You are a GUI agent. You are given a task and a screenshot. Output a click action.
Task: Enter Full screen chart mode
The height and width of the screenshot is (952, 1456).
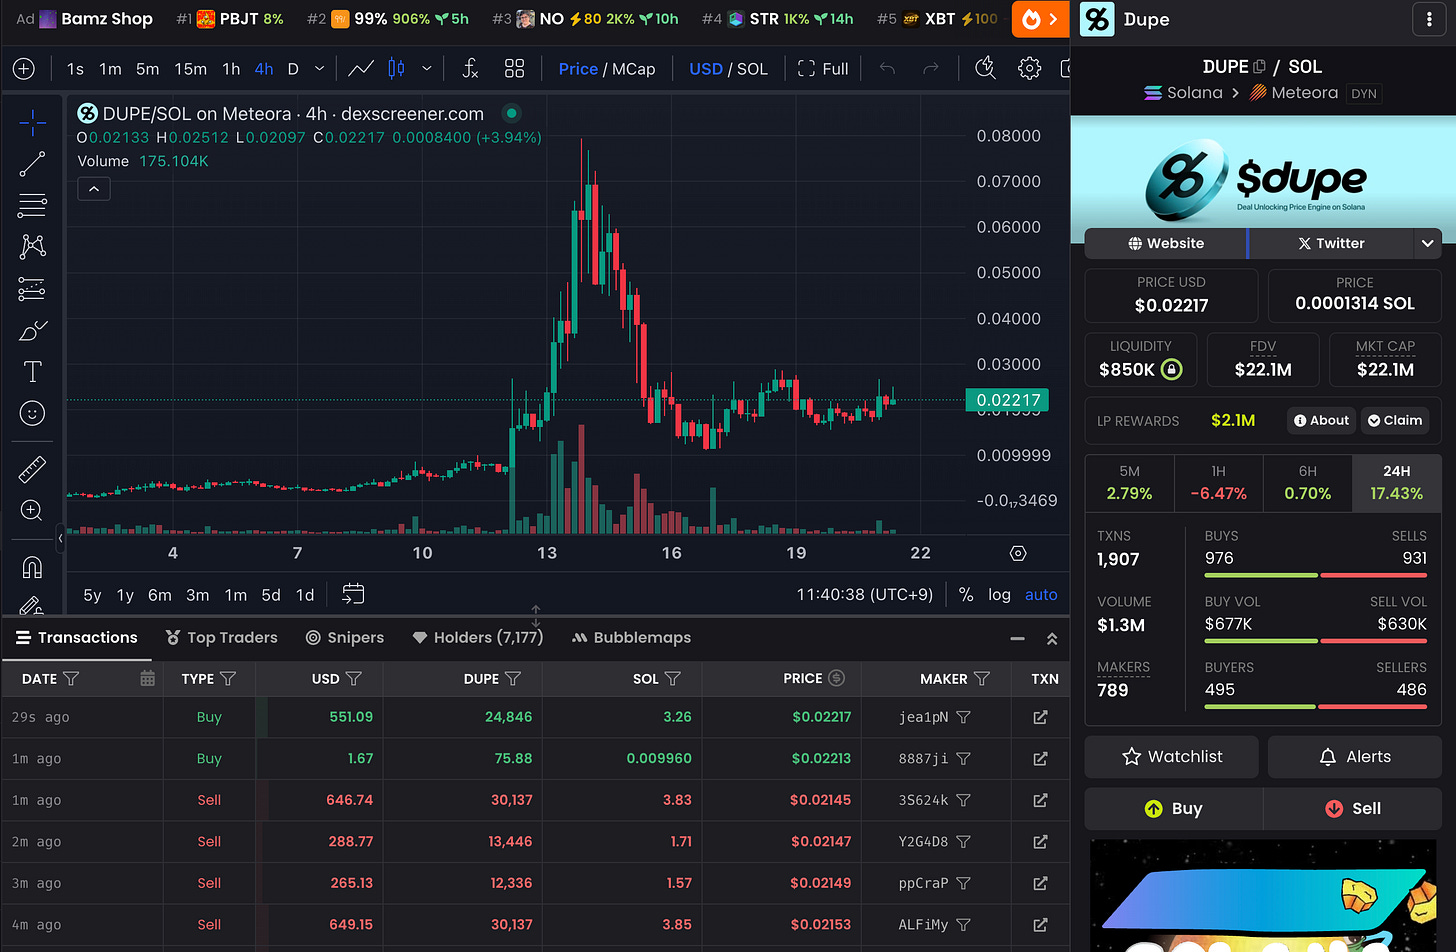pyautogui.click(x=823, y=69)
